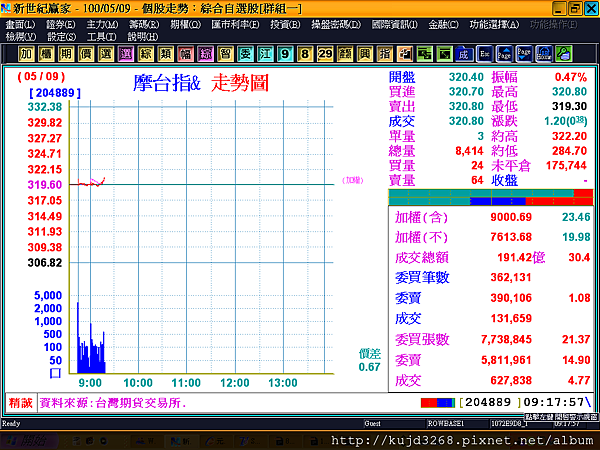Click the Page Up toolbar icon
The height and width of the screenshot is (450, 600).
[x=504, y=54]
